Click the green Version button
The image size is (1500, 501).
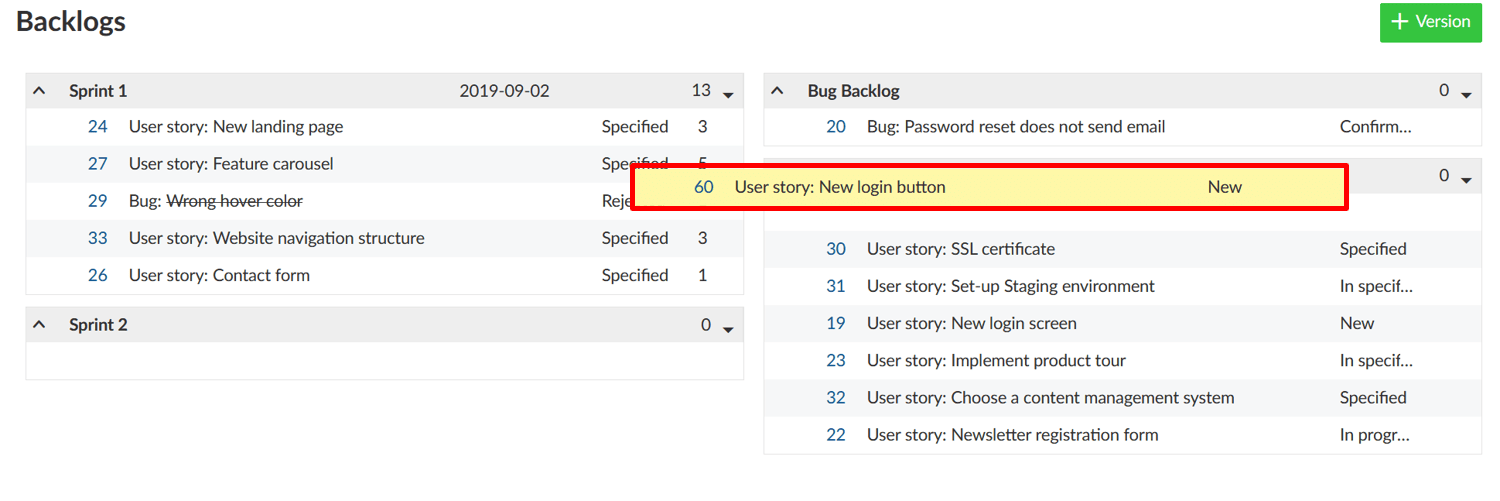[1430, 22]
